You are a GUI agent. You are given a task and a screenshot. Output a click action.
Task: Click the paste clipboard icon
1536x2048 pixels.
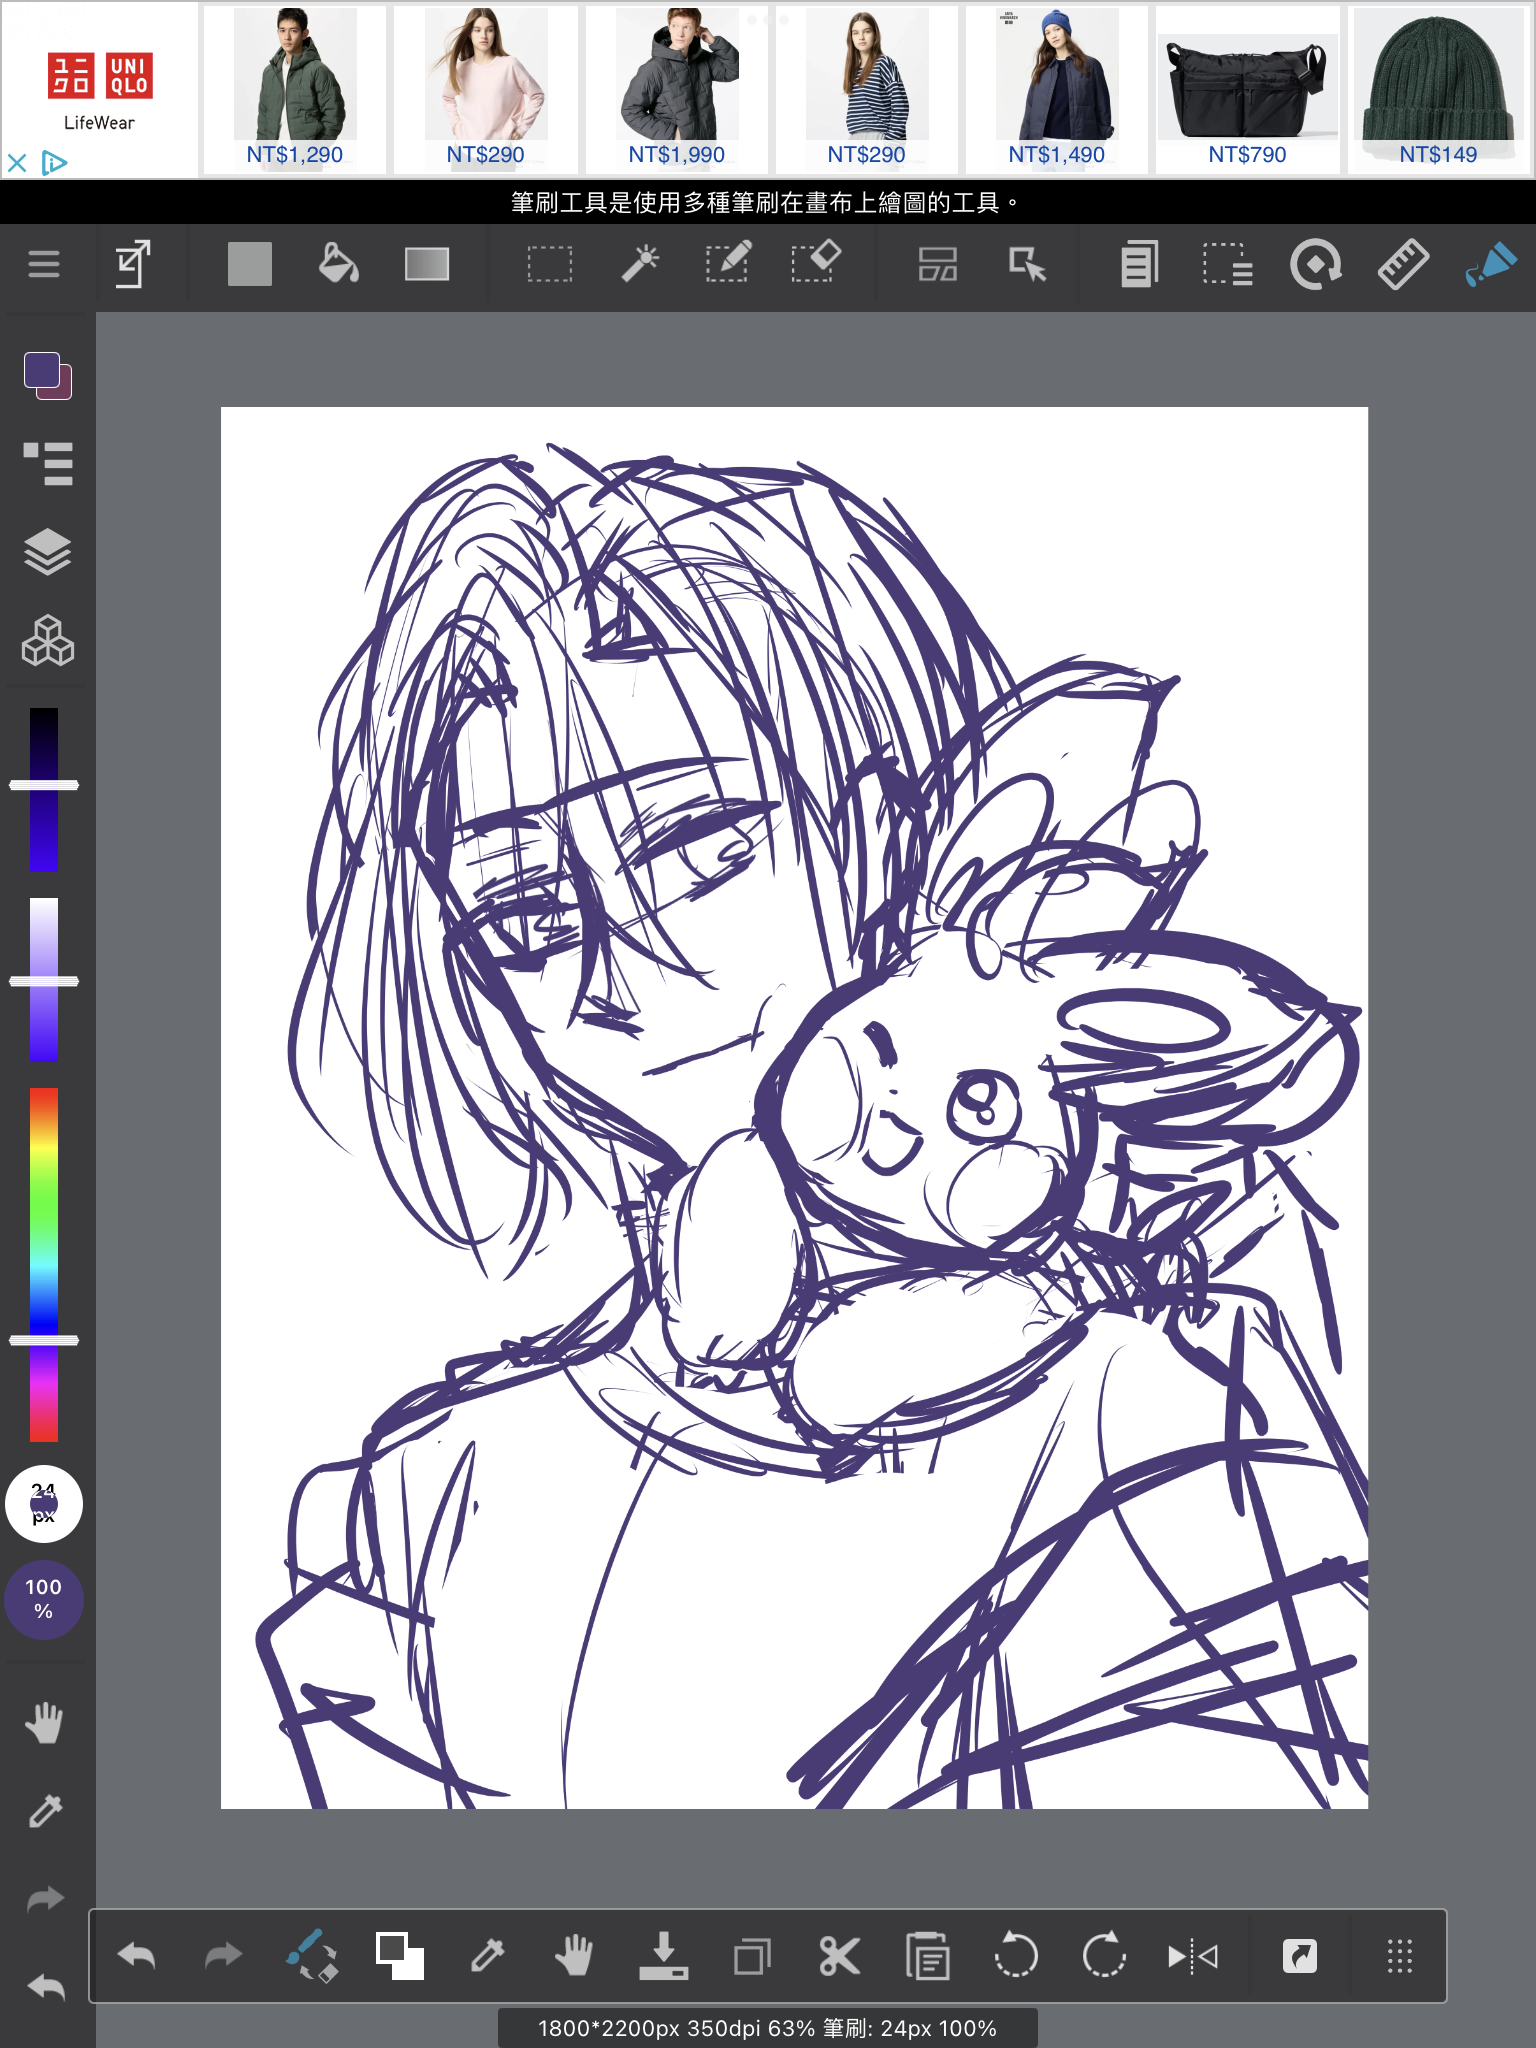point(927,1956)
